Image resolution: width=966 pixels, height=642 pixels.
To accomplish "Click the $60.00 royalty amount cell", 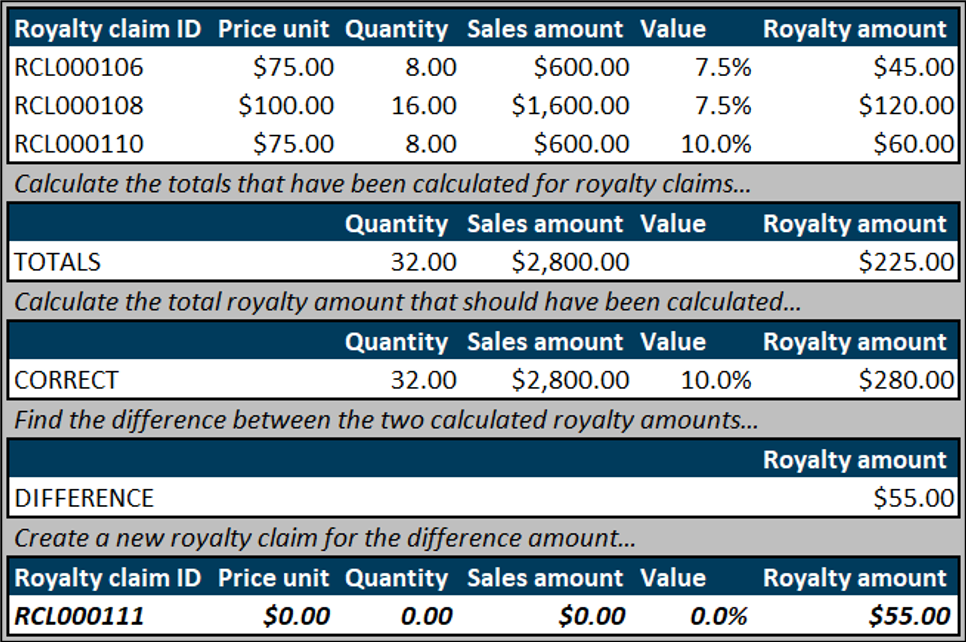I will (x=913, y=143).
